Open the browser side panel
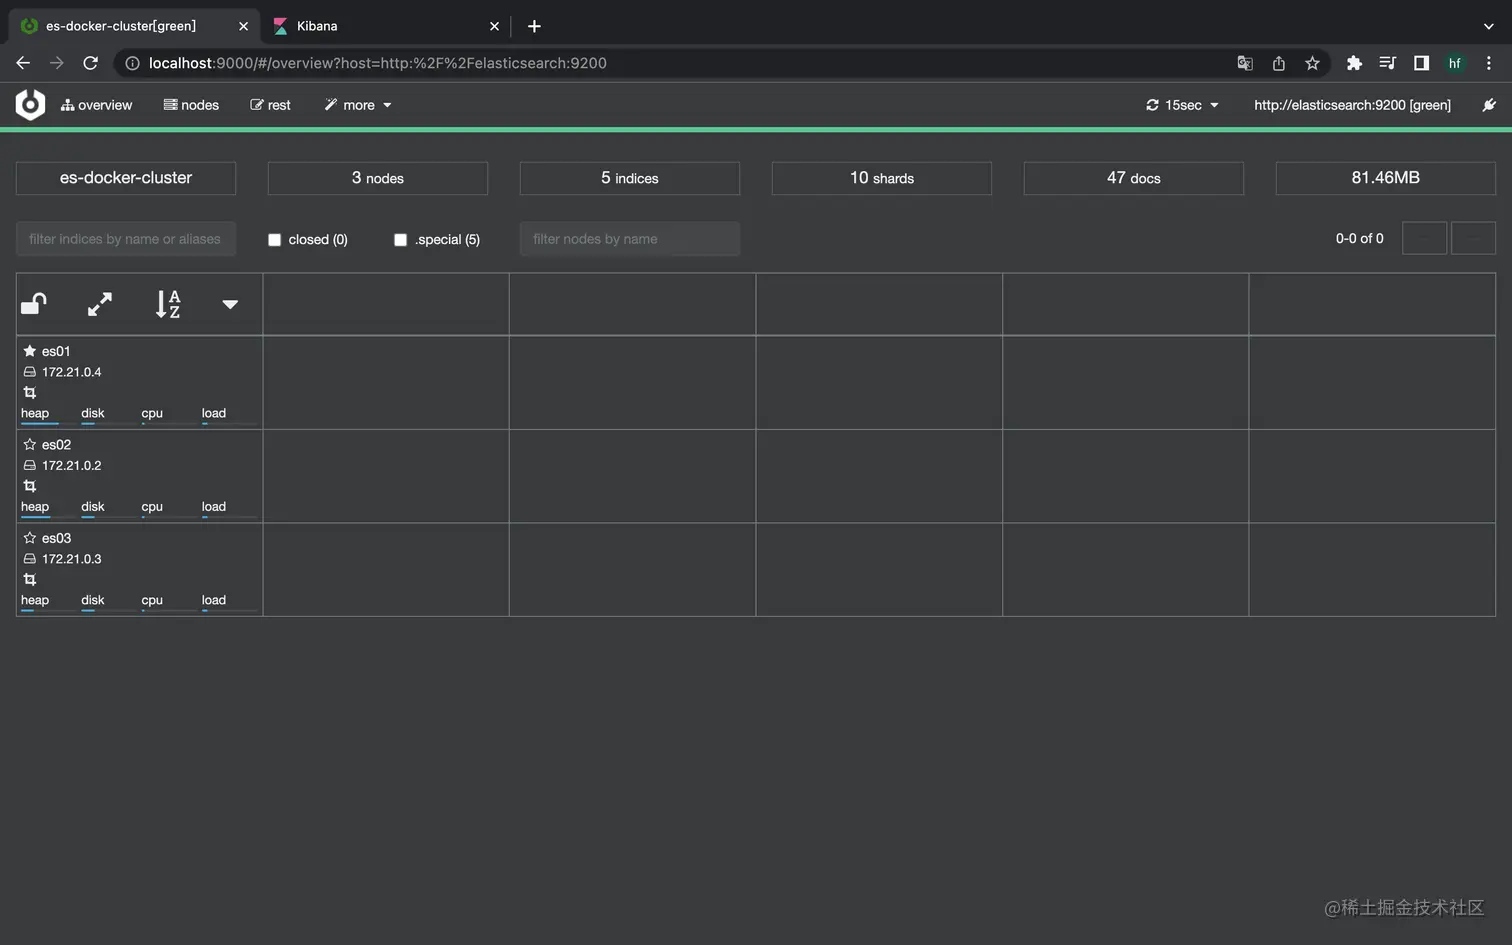 (1421, 63)
